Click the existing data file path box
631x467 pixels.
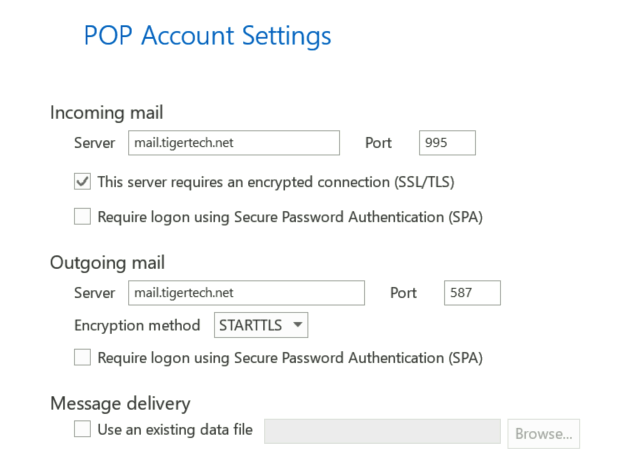(382, 432)
